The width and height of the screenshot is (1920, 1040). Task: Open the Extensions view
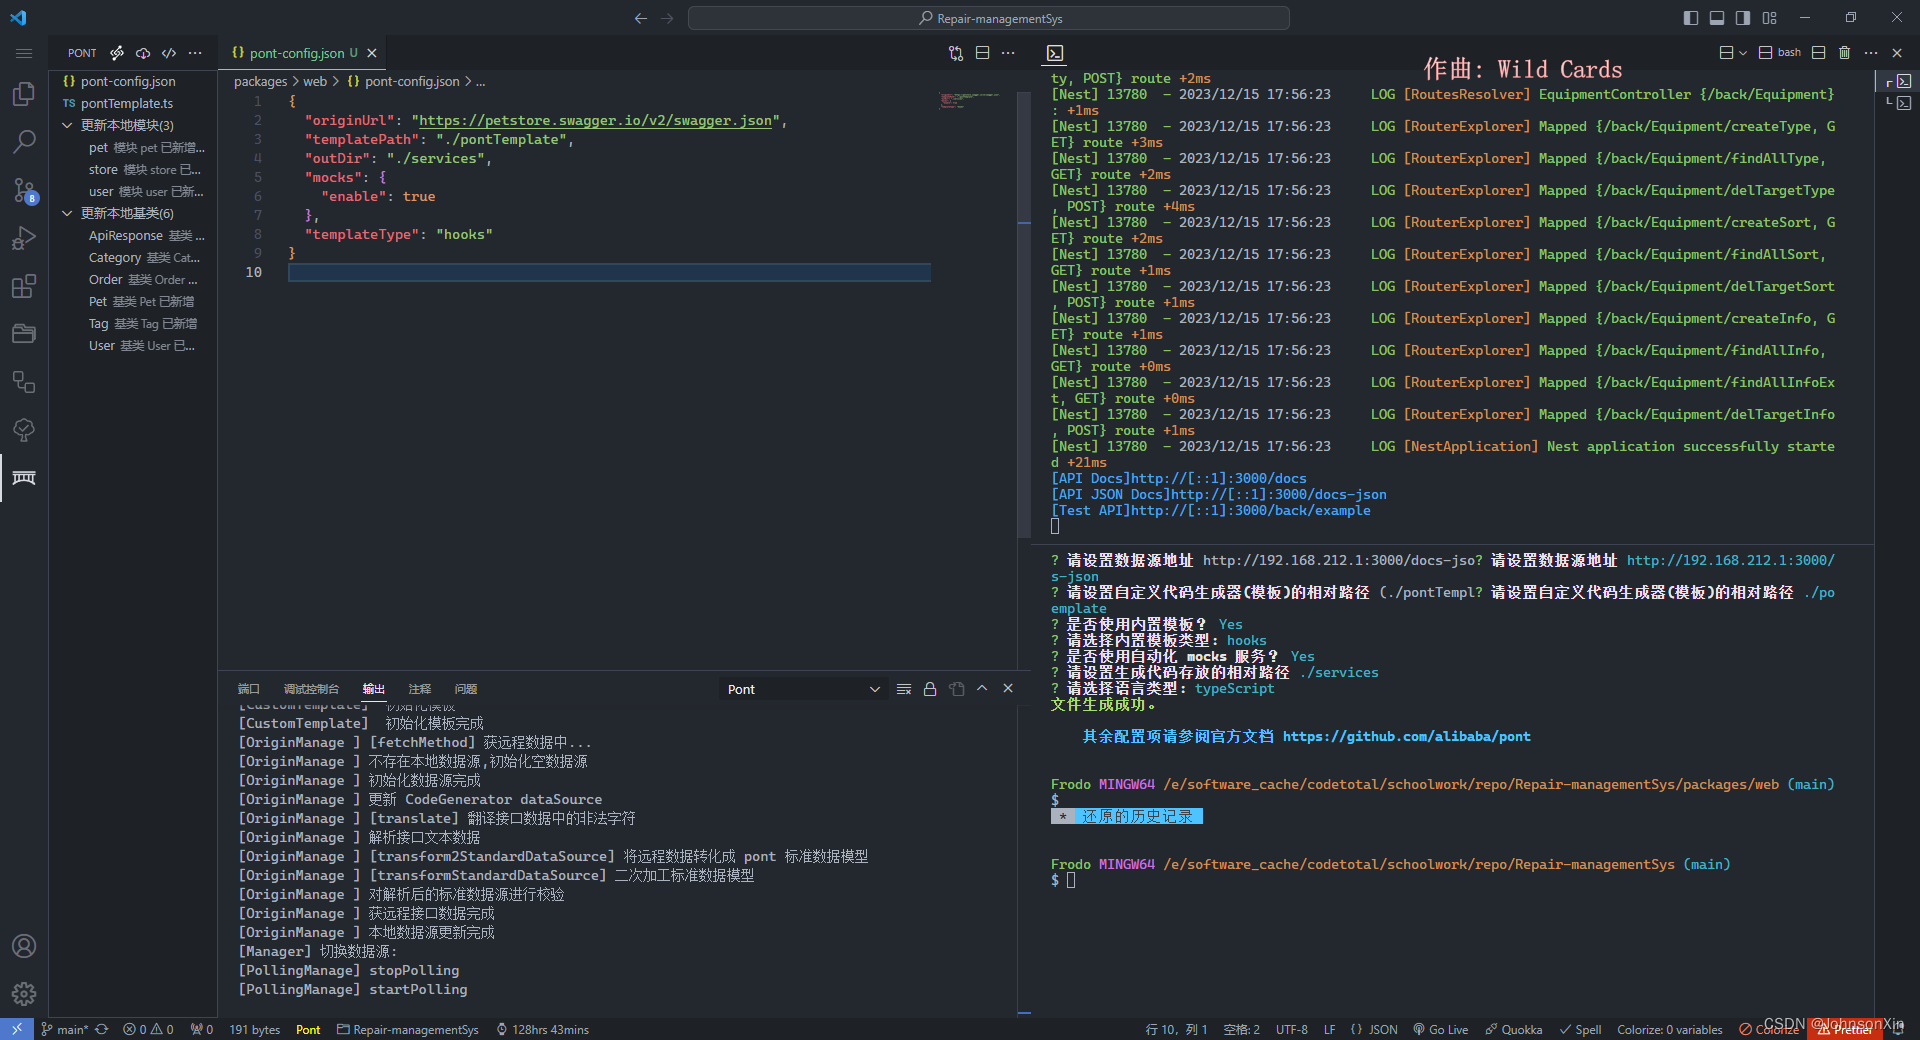pos(24,286)
